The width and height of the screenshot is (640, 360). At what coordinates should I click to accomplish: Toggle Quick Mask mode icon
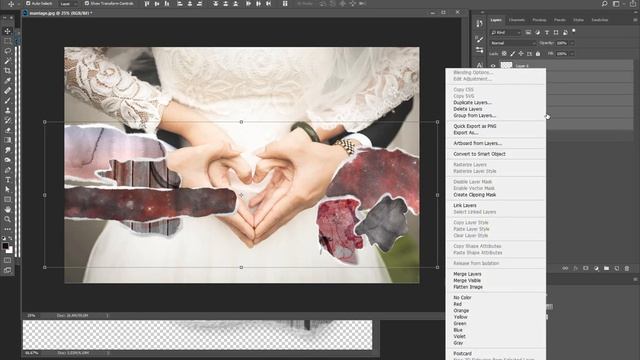[x=7, y=260]
